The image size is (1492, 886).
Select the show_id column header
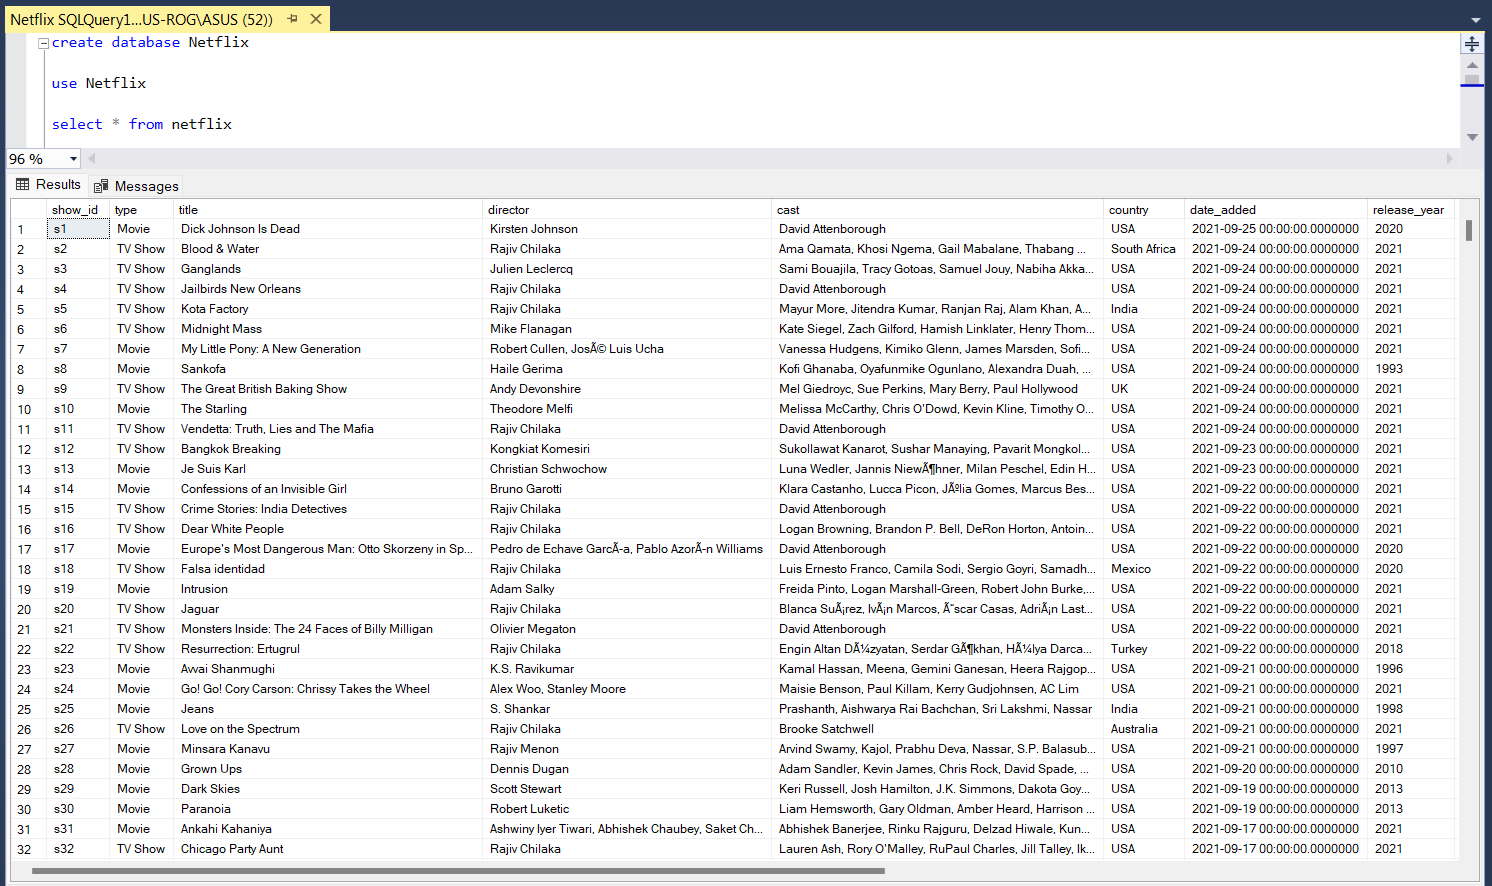[x=77, y=210]
